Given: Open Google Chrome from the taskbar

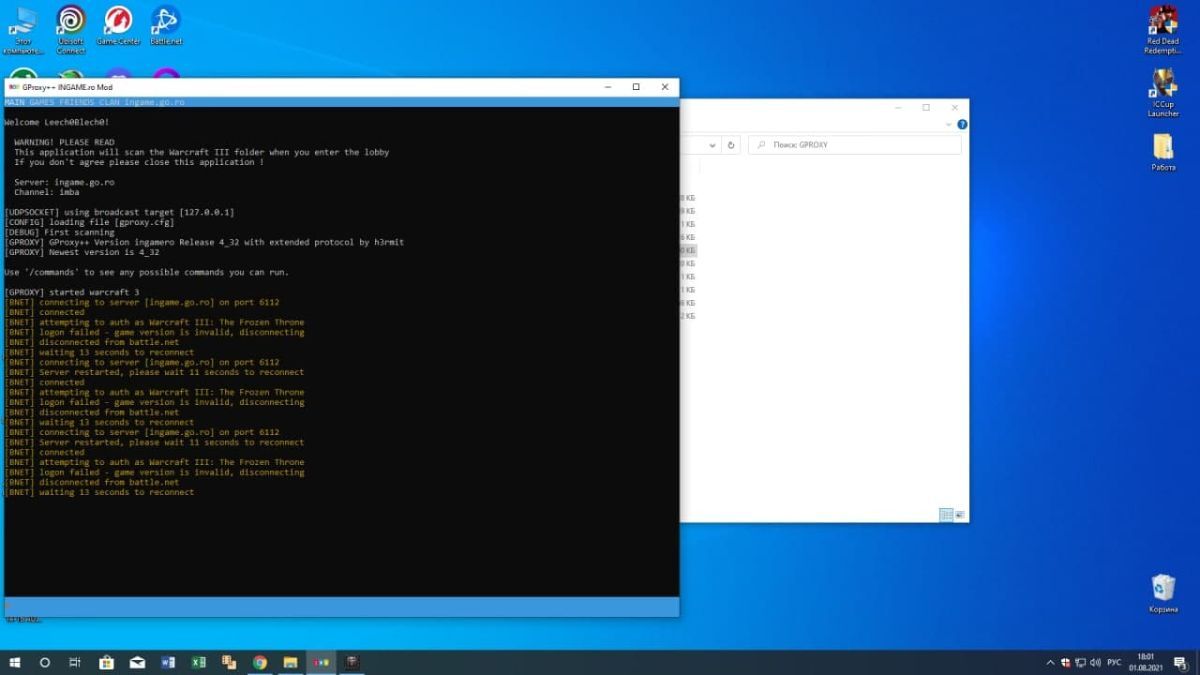Looking at the screenshot, I should (x=260, y=662).
